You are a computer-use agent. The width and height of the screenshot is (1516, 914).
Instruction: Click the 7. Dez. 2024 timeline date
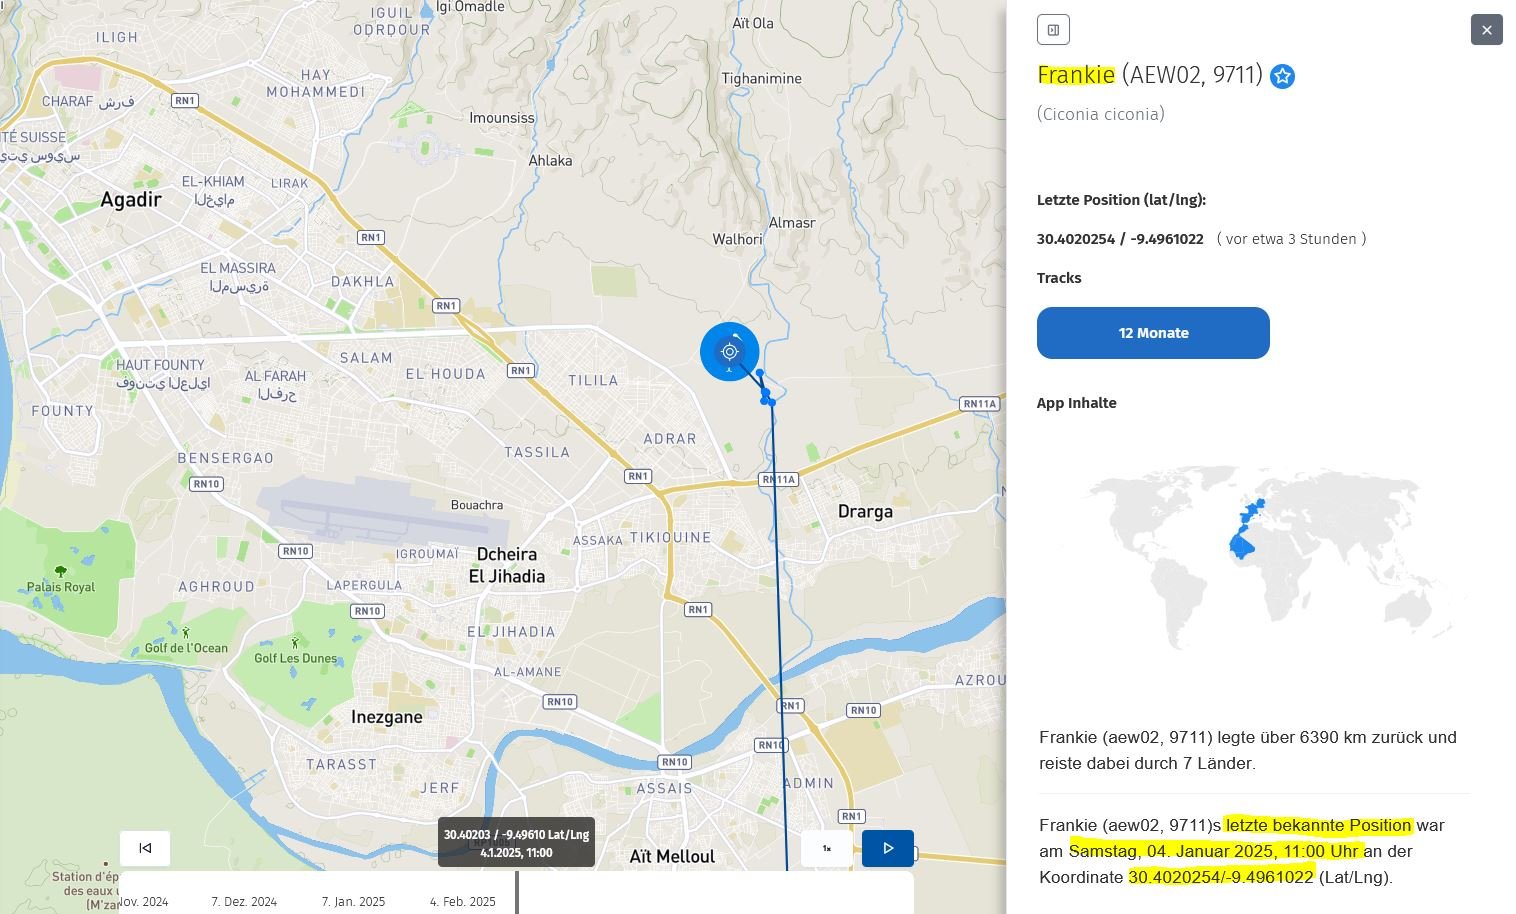[x=244, y=902]
